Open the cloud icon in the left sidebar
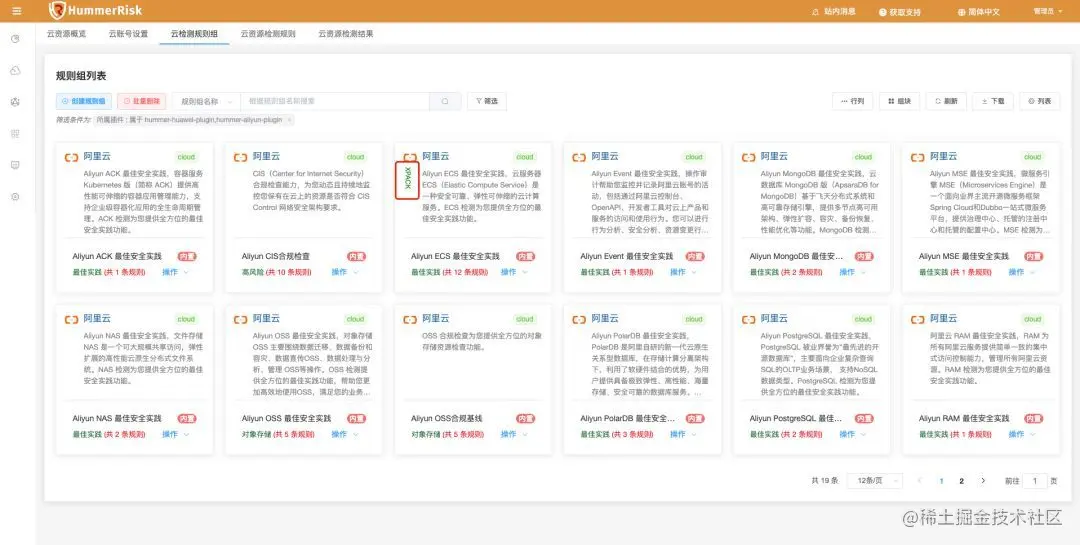1080x545 pixels. coord(16,71)
